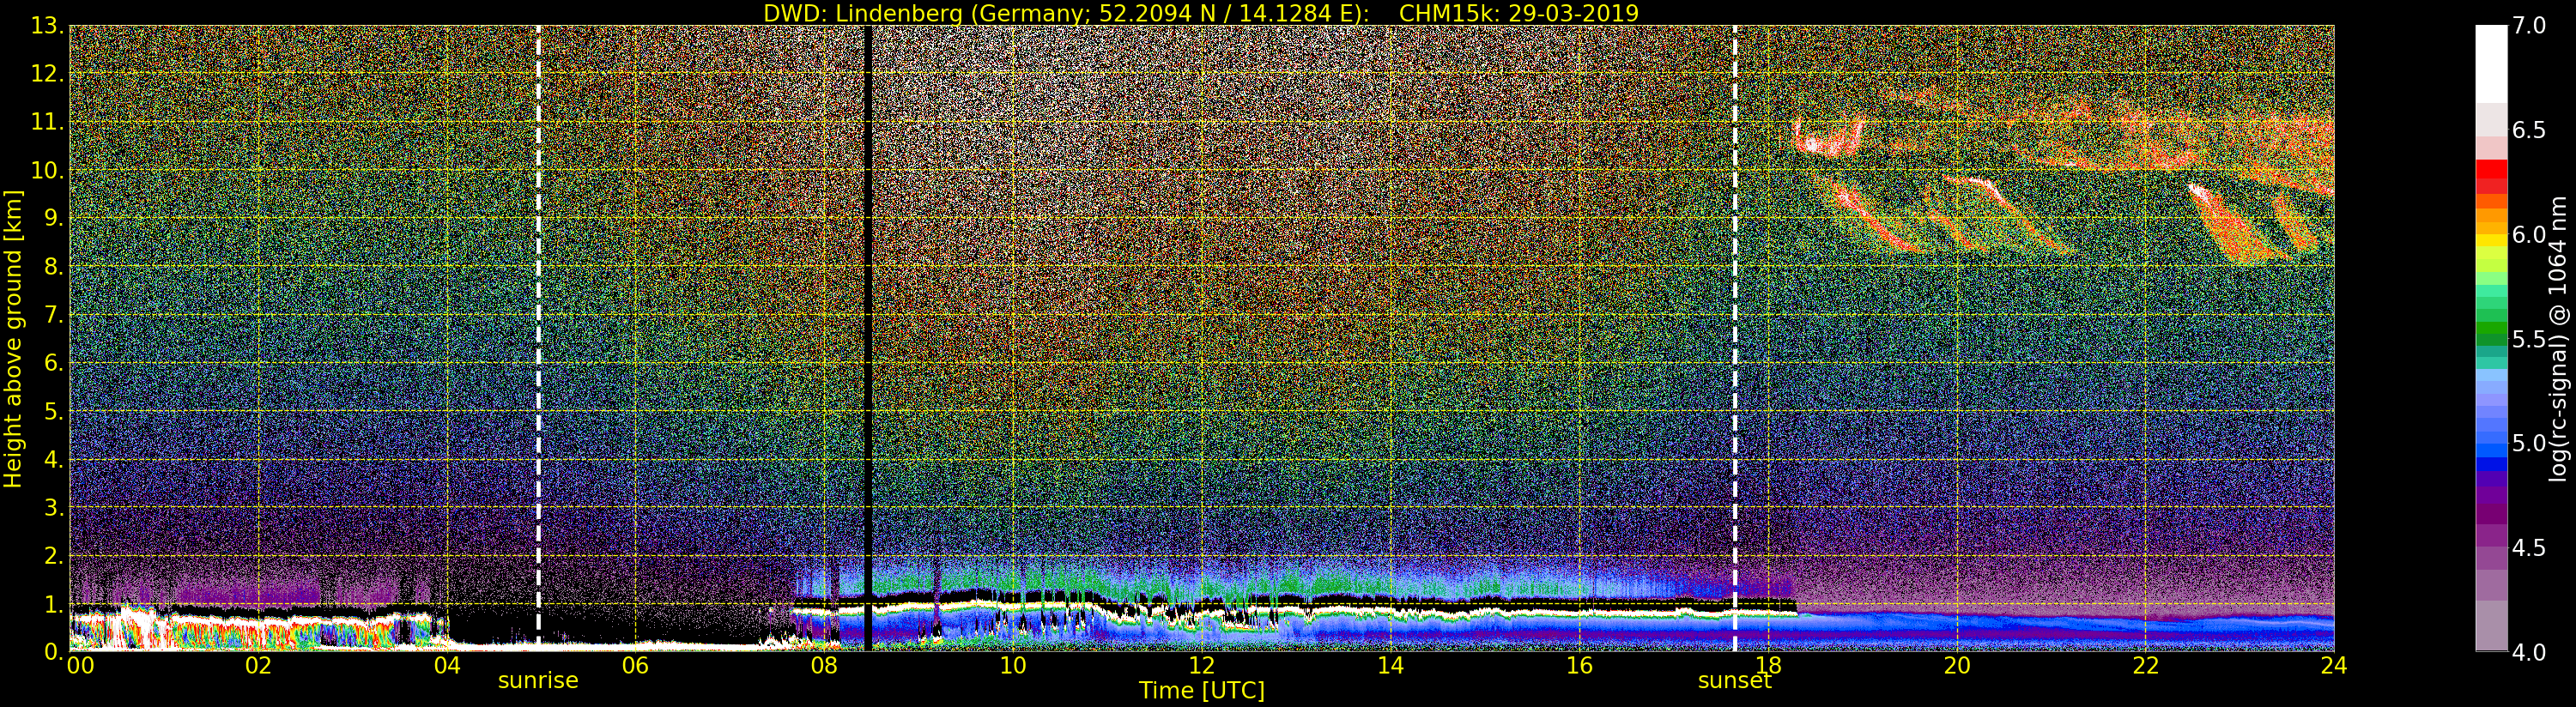Viewport: 2576px width, 707px height.
Task: Click the height tick label '13.'
Action: pos(47,27)
